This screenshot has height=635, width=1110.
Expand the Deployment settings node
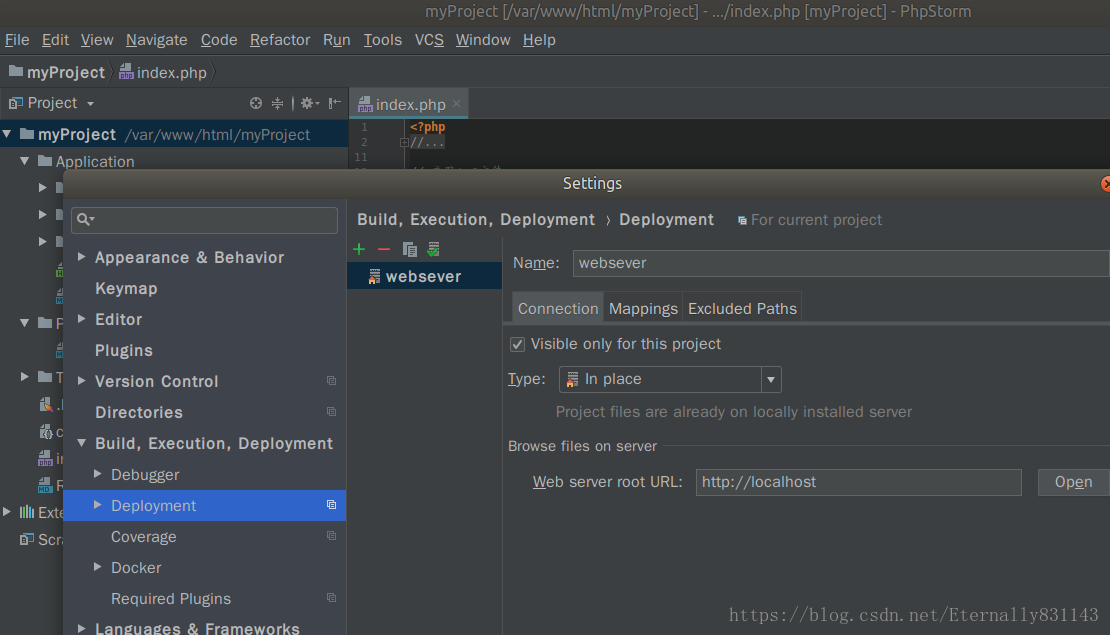pos(98,505)
